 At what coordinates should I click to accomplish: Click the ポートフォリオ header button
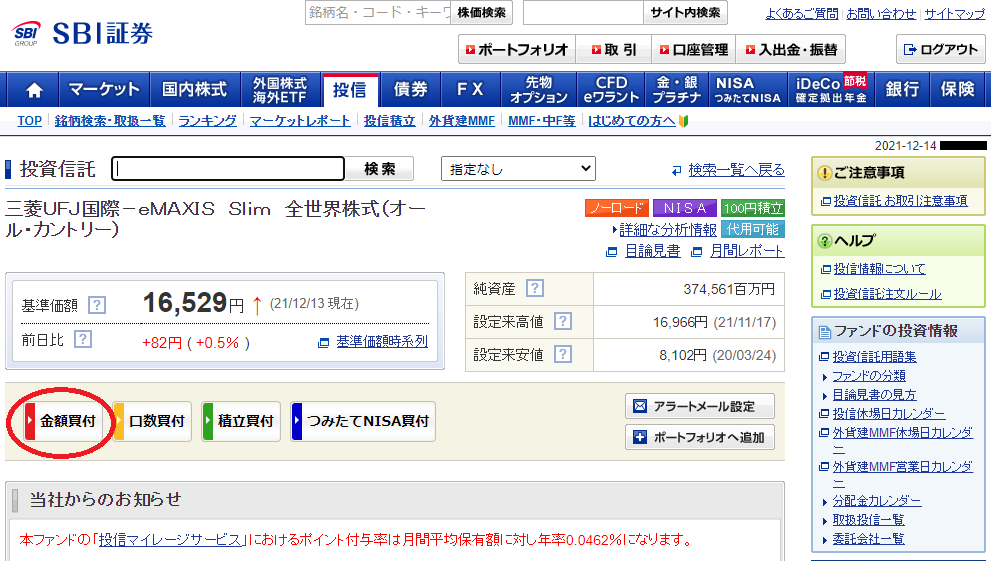[517, 49]
